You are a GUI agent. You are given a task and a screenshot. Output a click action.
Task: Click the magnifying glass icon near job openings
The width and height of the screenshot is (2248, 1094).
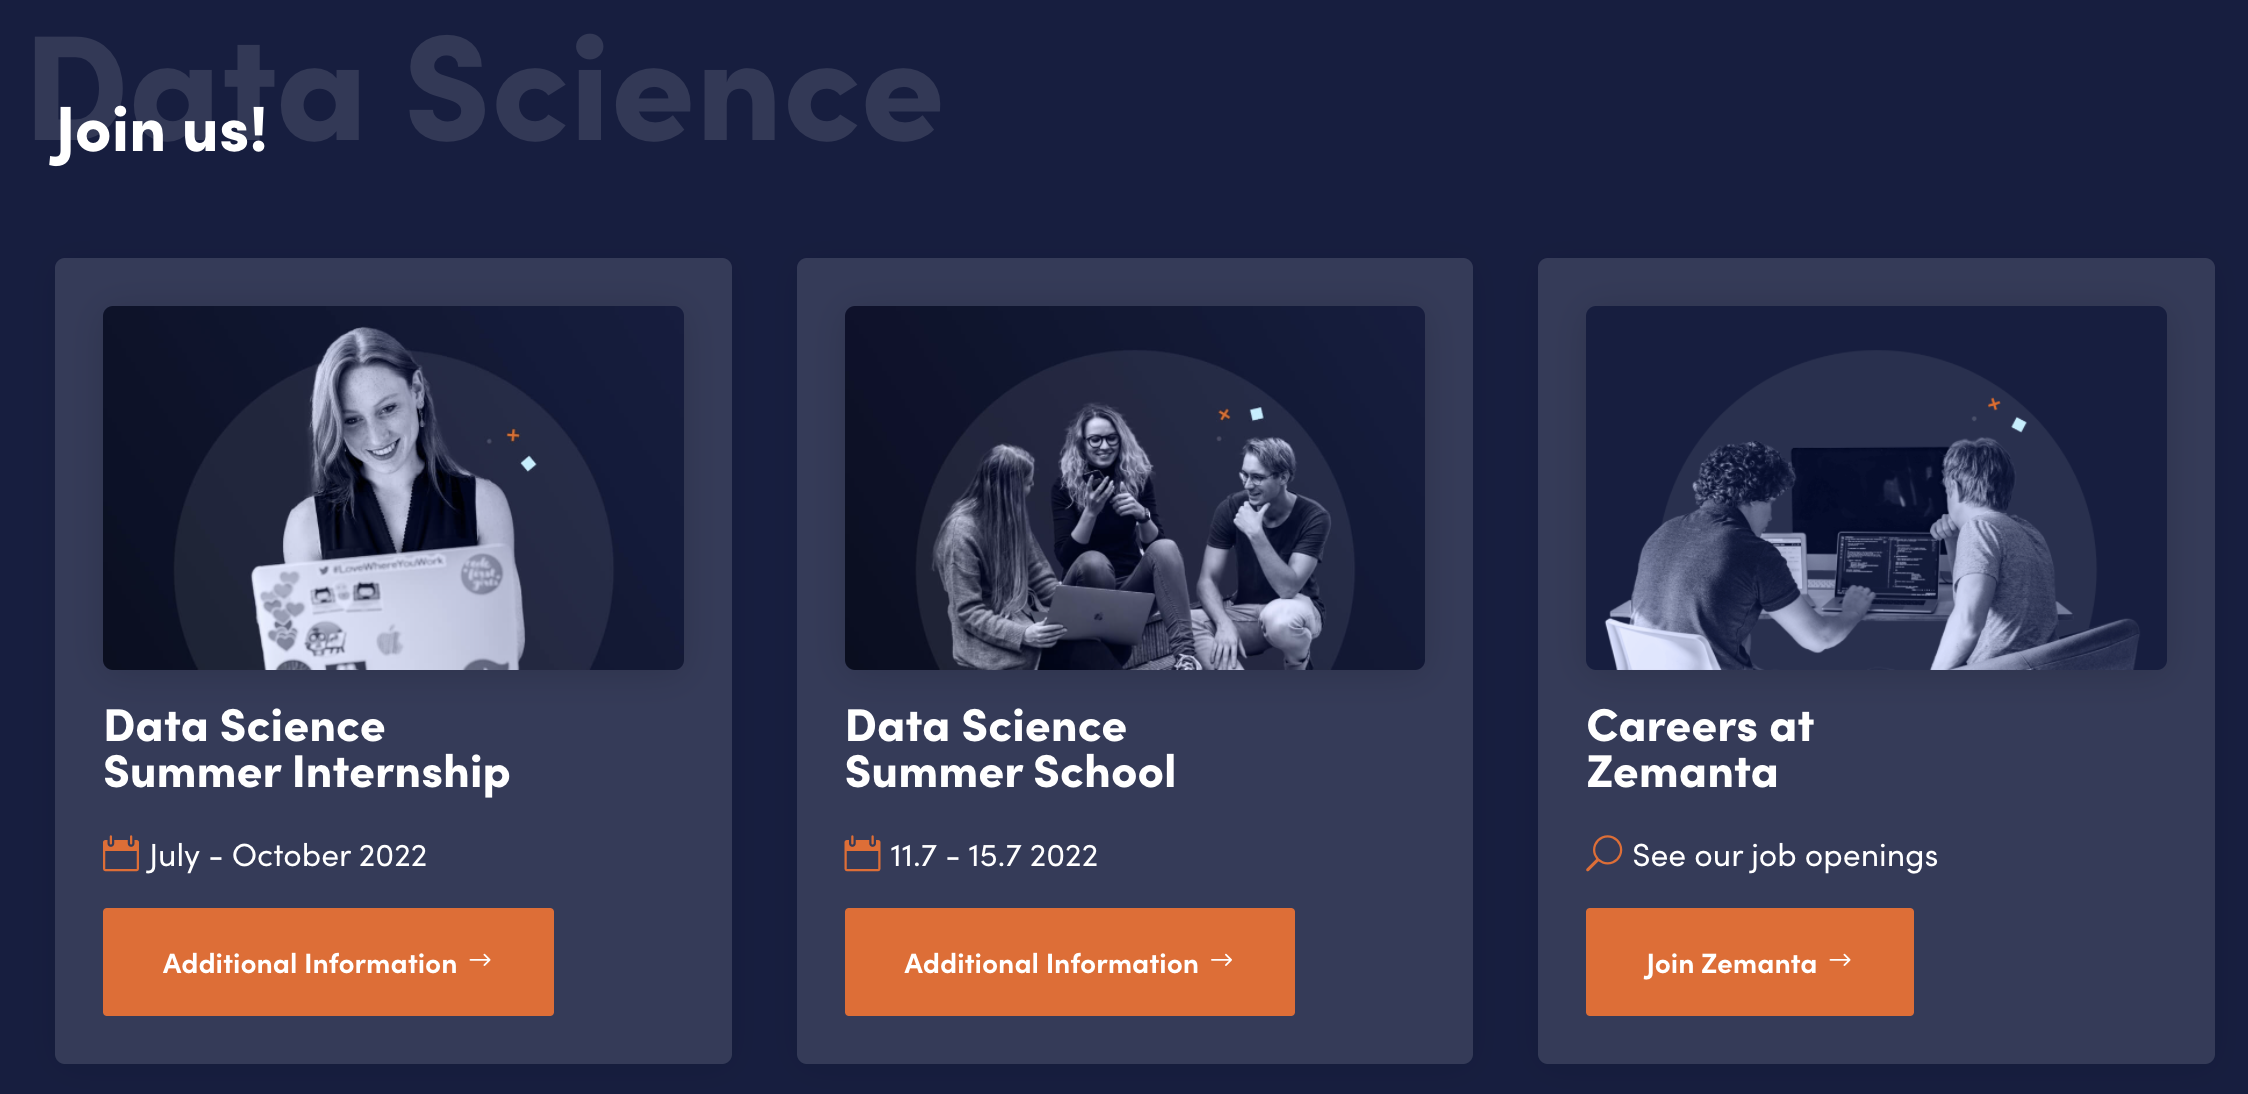(x=1604, y=853)
